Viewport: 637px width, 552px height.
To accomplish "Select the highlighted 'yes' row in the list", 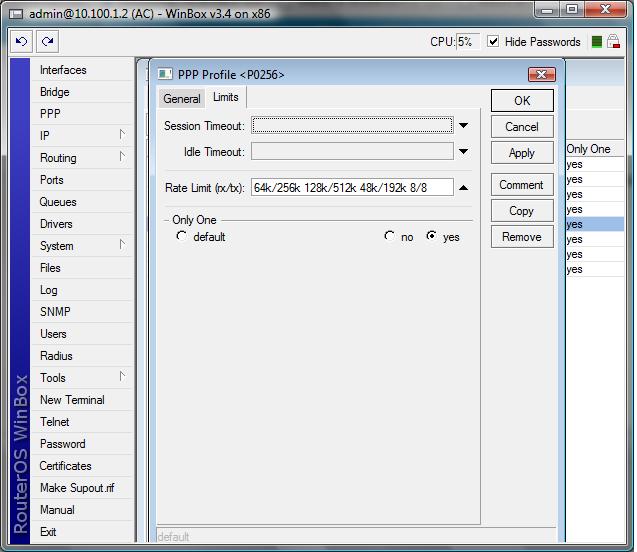I will pyautogui.click(x=595, y=224).
